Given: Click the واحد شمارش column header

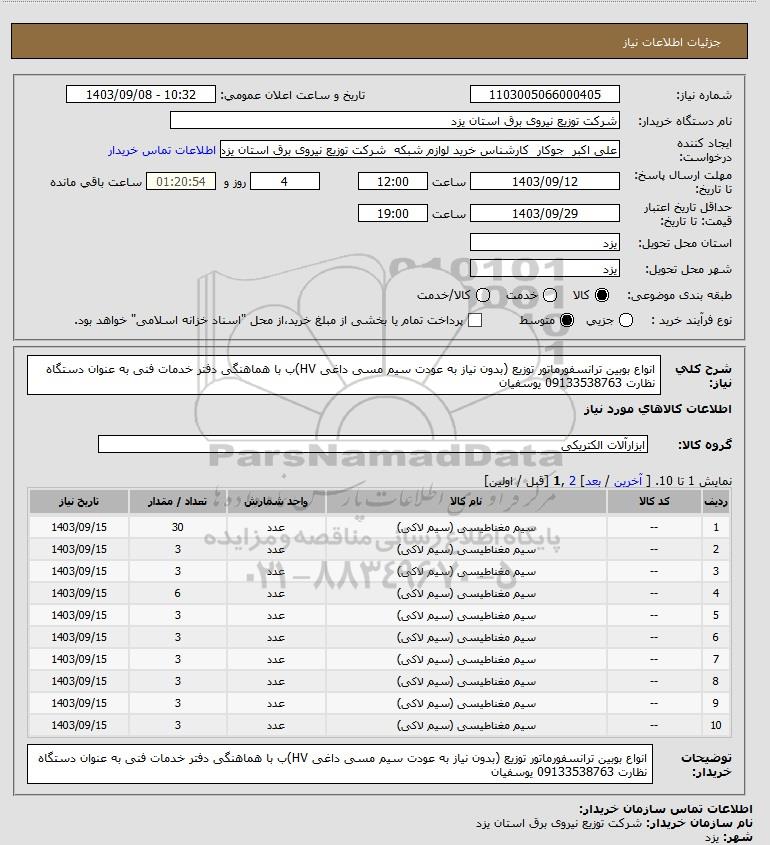Looking at the screenshot, I should click(x=276, y=502).
